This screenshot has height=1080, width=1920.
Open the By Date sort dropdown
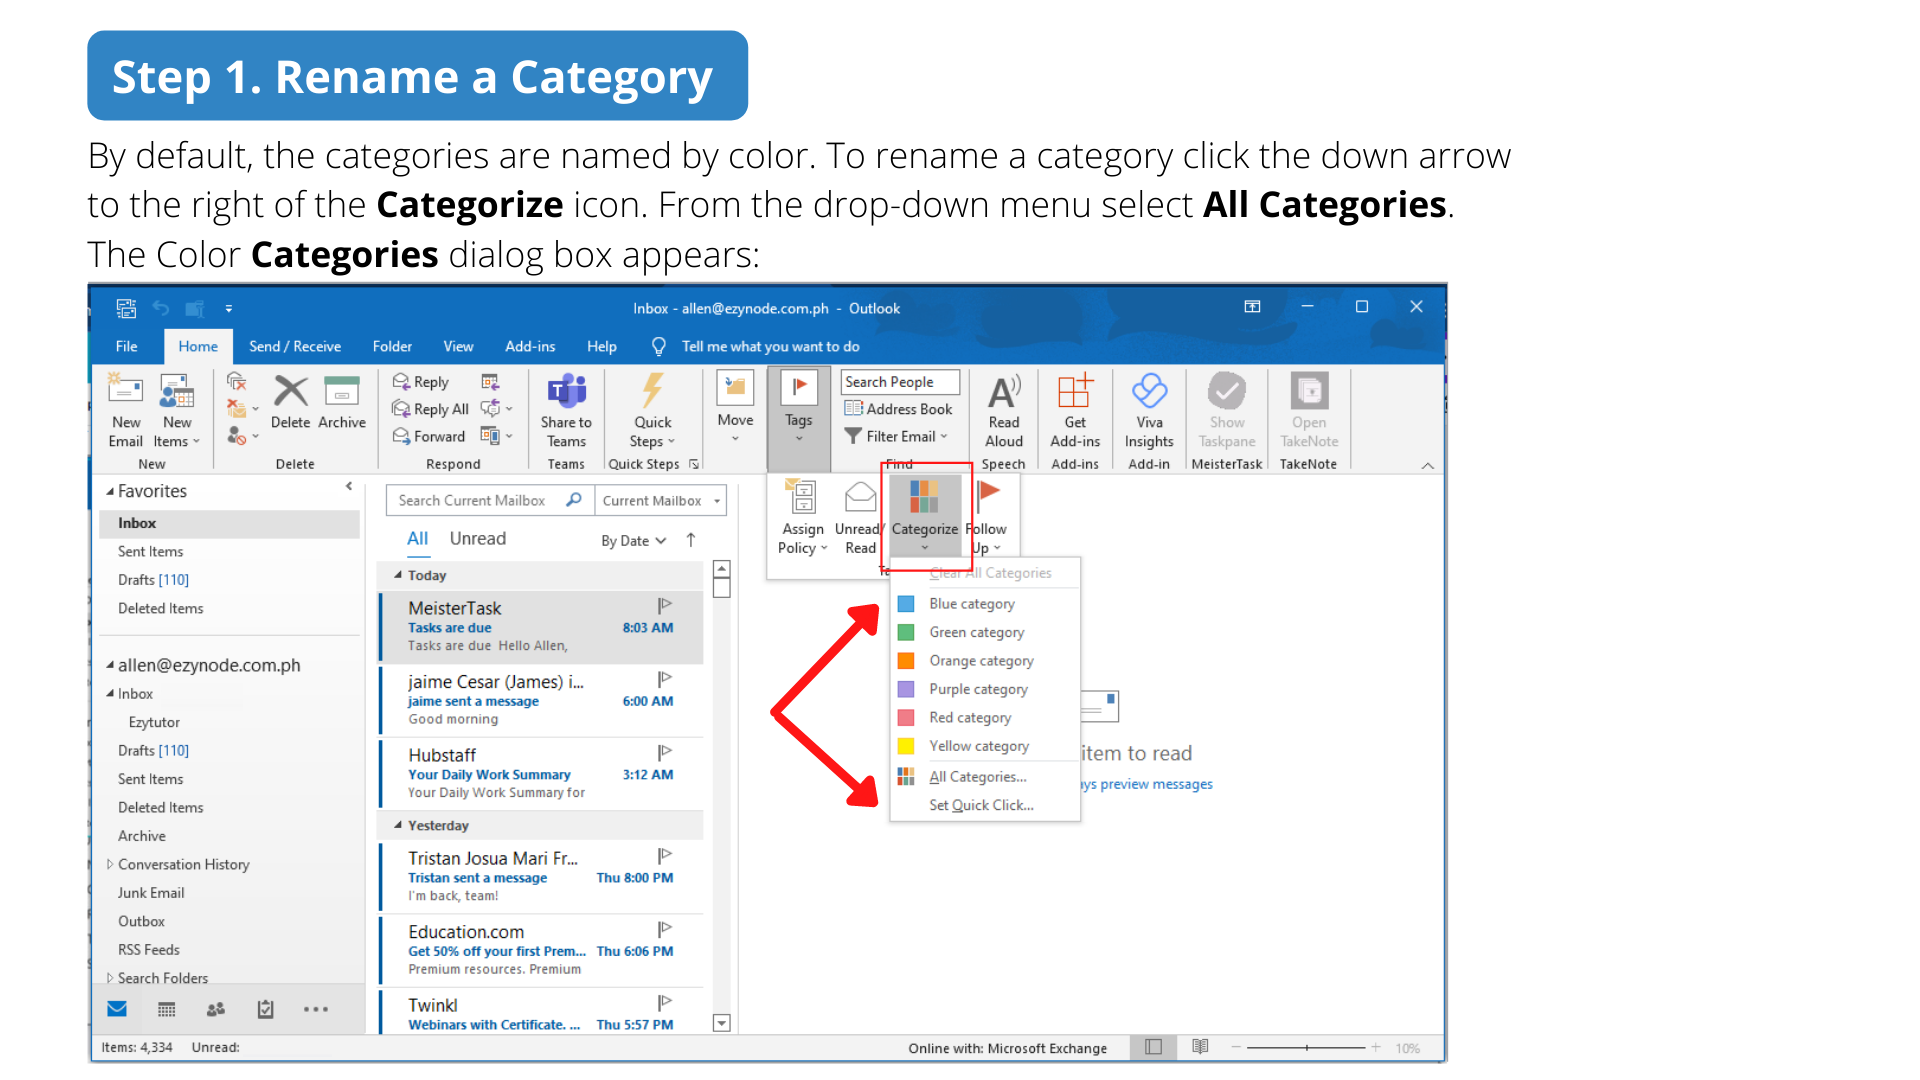pos(633,541)
